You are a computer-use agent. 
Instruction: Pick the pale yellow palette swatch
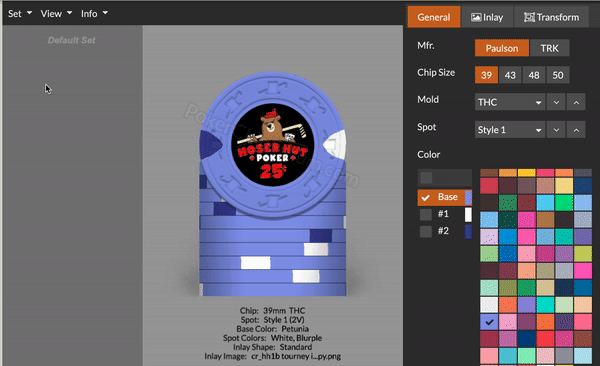click(x=564, y=186)
